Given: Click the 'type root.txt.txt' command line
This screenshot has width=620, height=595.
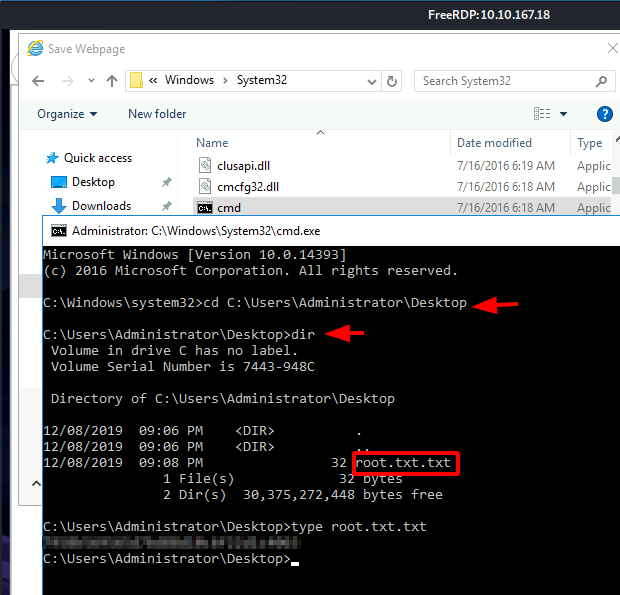Looking at the screenshot, I should coord(235,527).
